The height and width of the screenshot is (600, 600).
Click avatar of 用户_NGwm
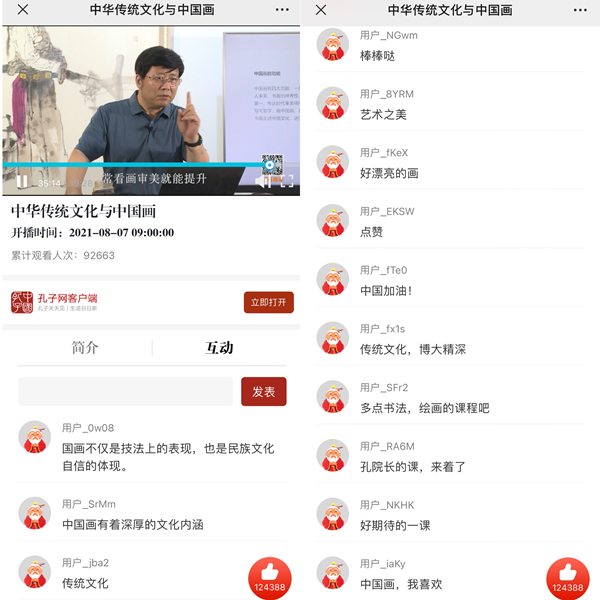click(332, 45)
